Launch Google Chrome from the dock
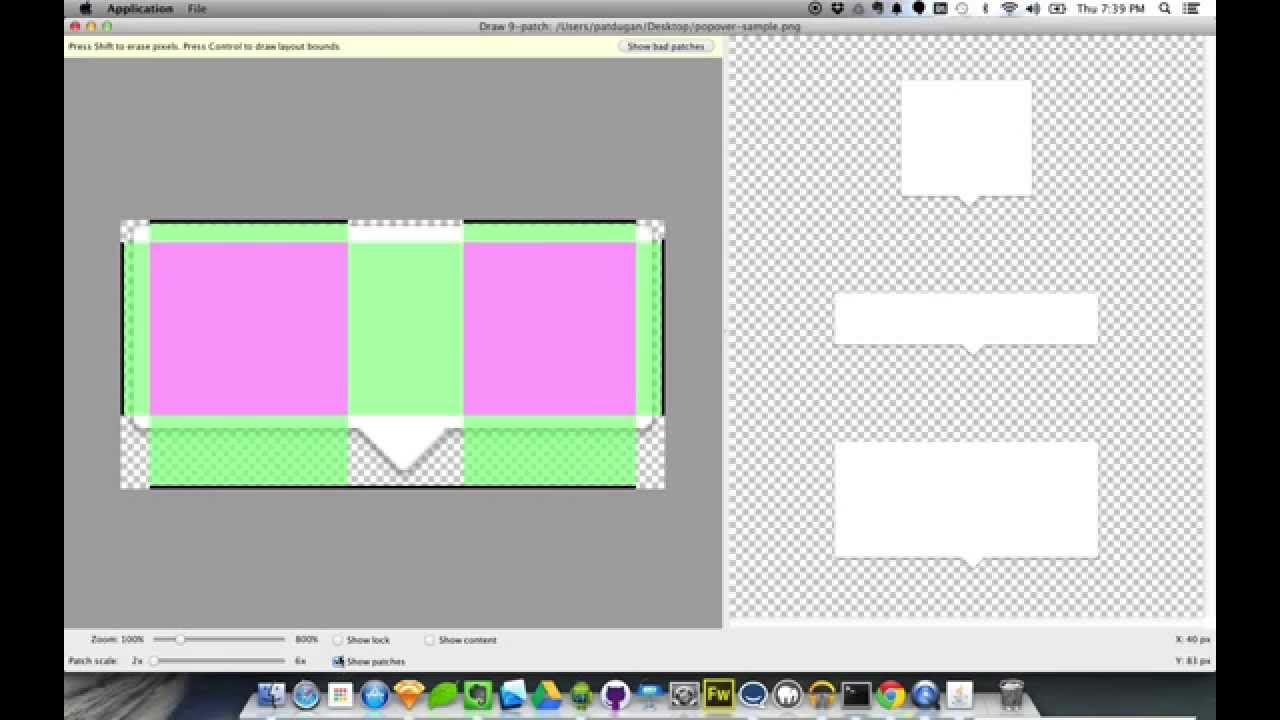The image size is (1280, 720). click(891, 694)
